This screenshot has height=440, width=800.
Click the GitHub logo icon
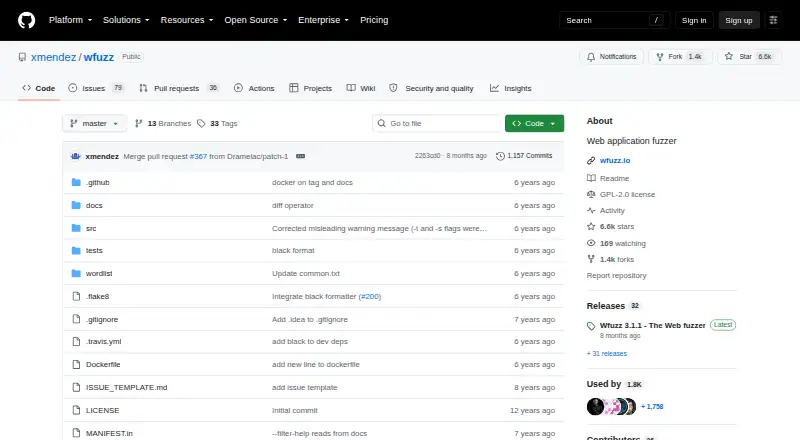[27, 20]
